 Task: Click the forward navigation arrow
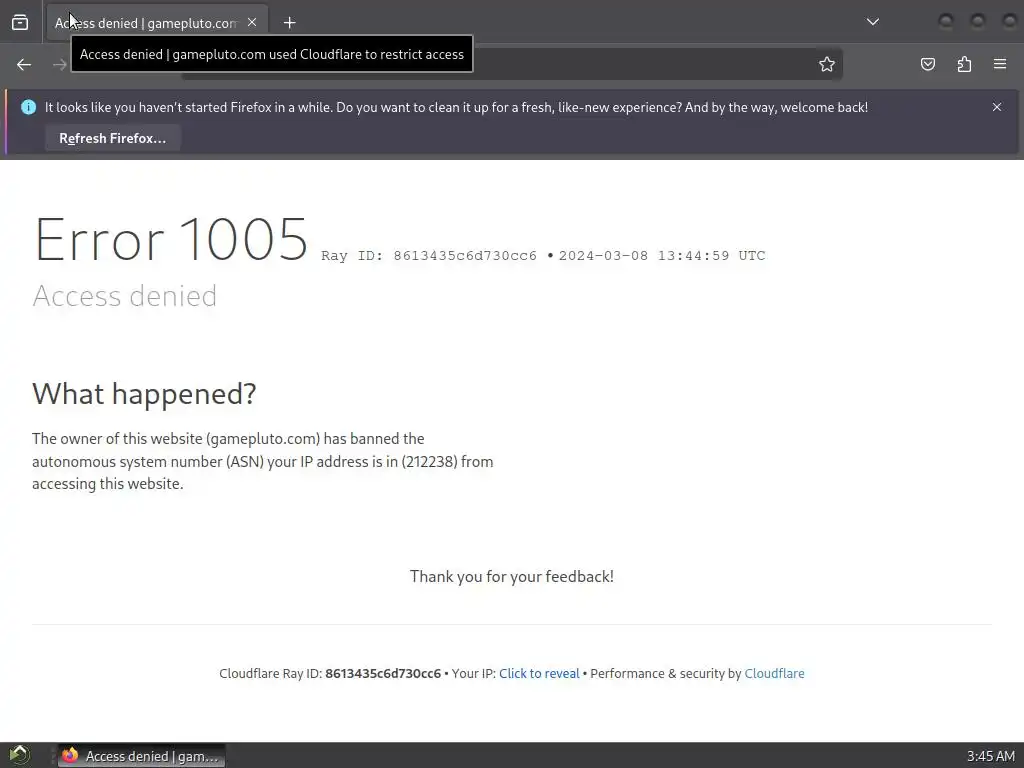pyautogui.click(x=59, y=64)
